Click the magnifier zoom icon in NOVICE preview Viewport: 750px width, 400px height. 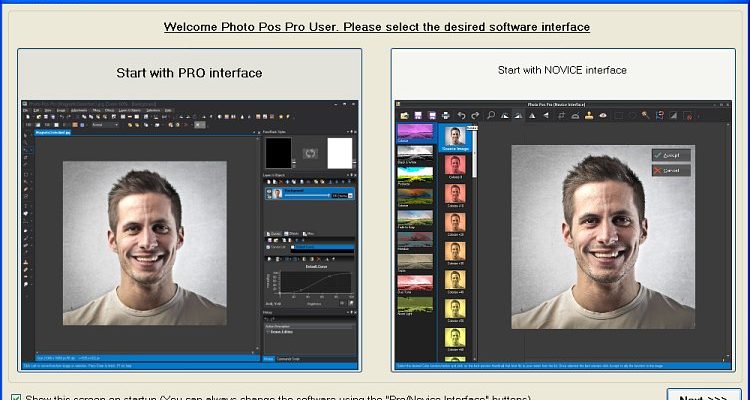[491, 115]
